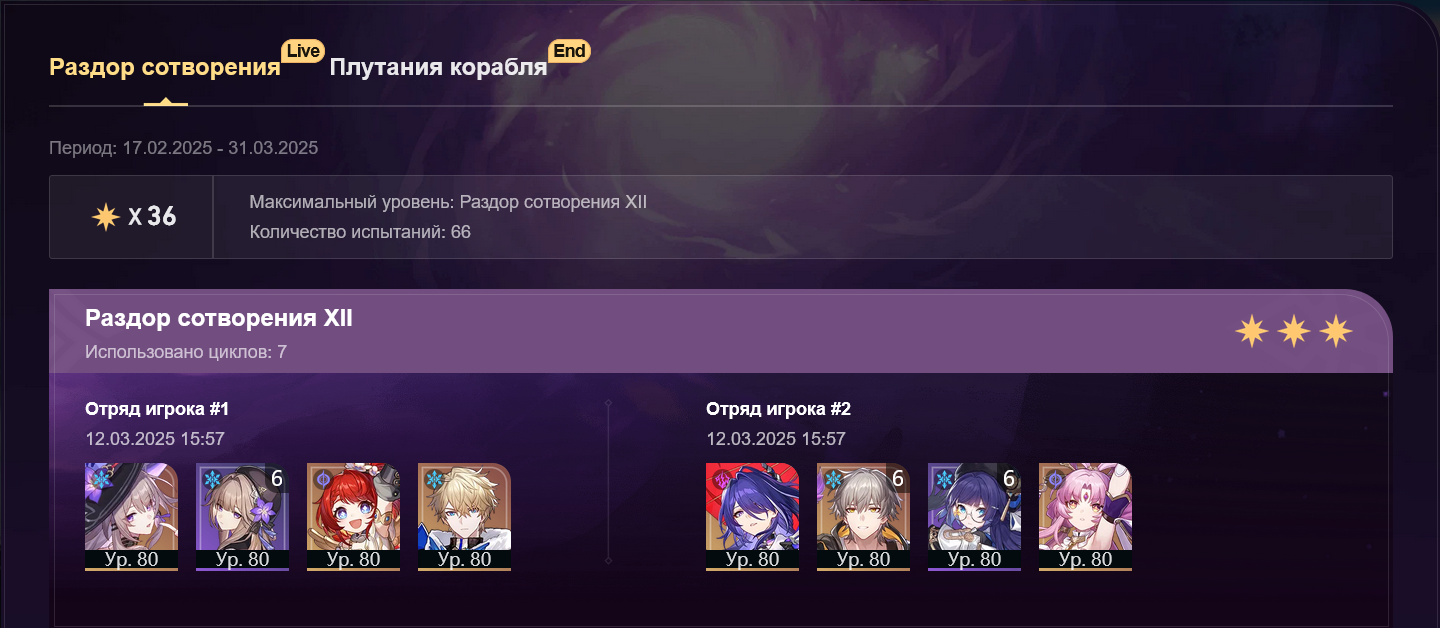
Task: Click the End badge on second tab
Action: tap(569, 51)
